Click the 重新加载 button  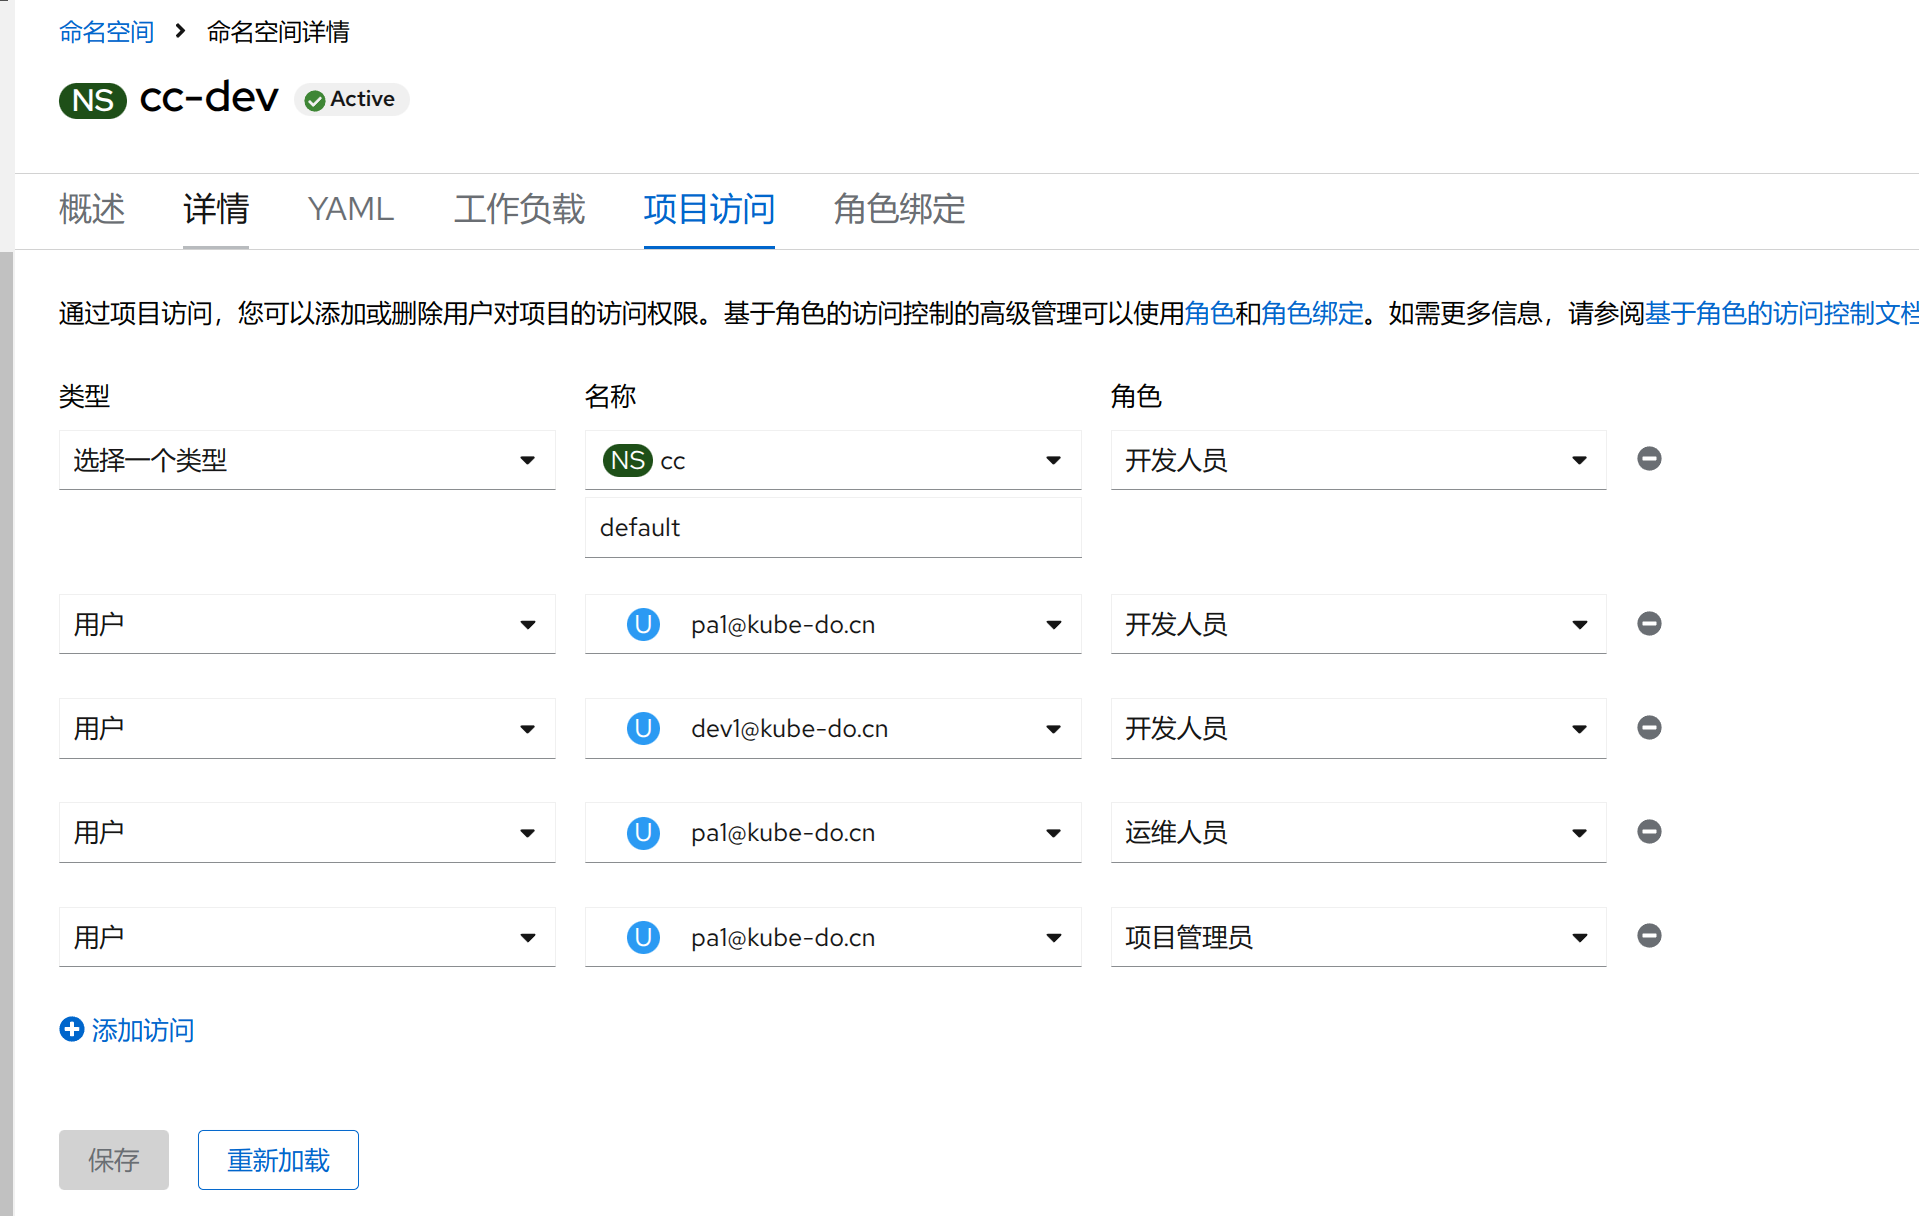pos(278,1160)
